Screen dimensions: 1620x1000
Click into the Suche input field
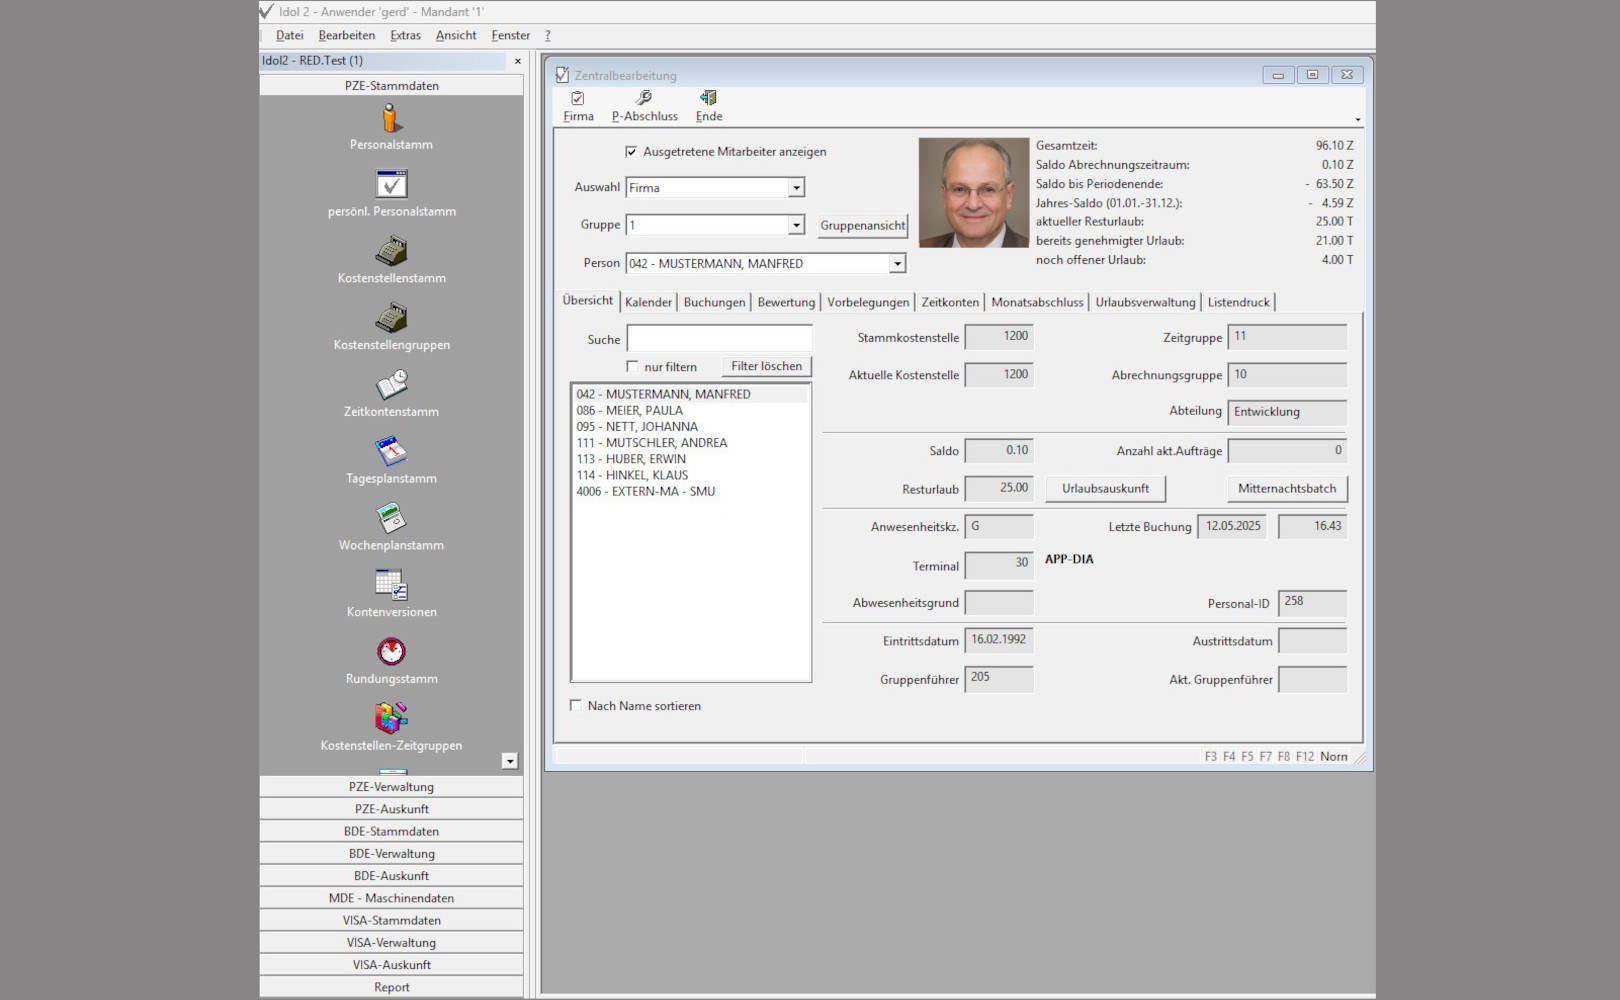pos(719,339)
